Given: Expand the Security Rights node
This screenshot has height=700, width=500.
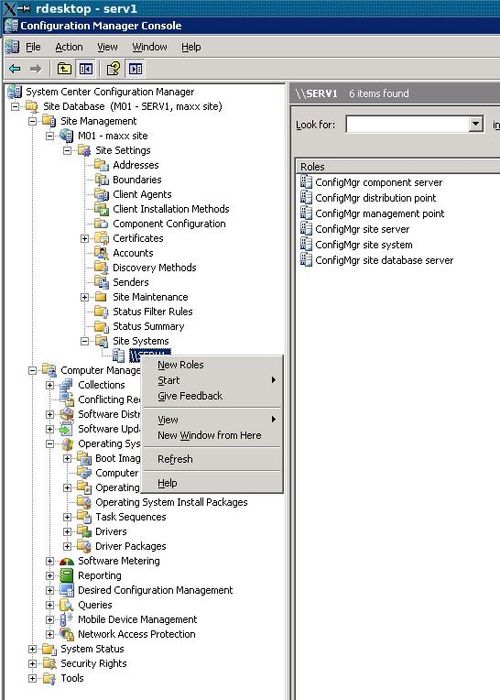Looking at the screenshot, I should tap(33, 664).
